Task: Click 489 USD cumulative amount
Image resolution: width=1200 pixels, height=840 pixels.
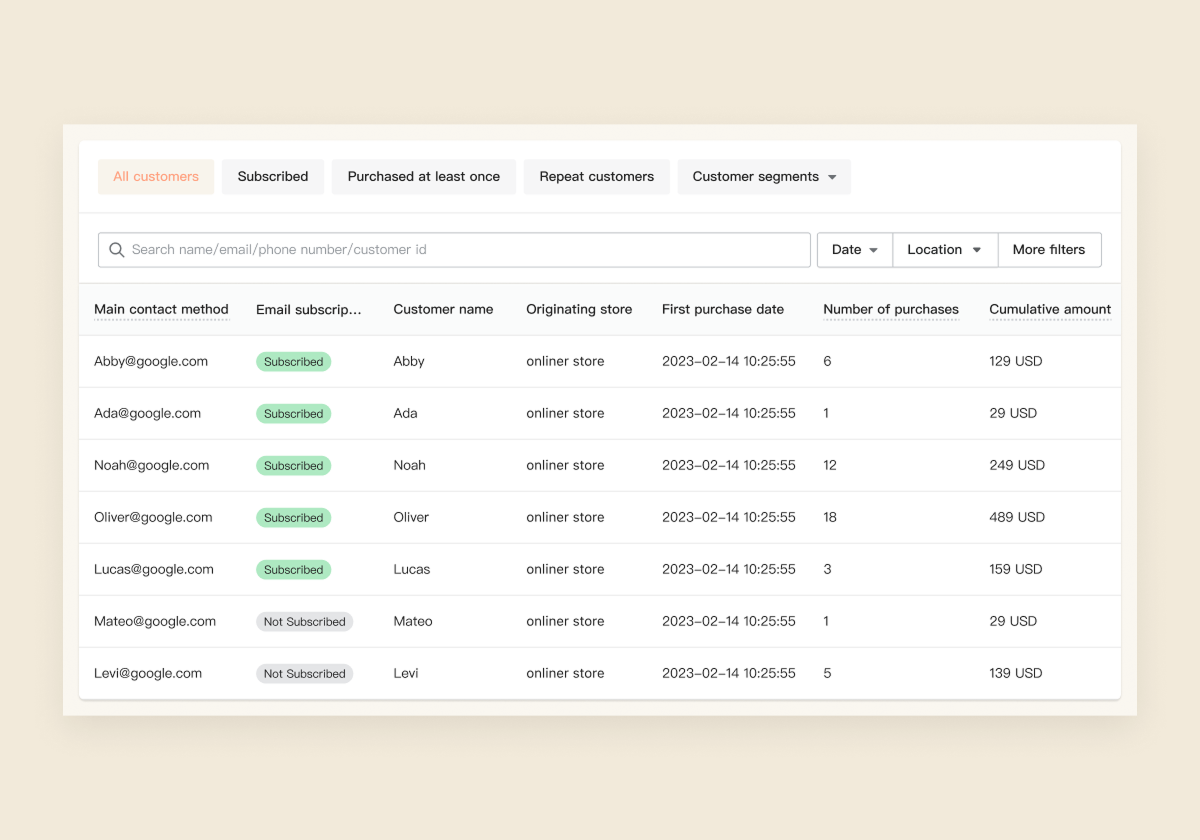Action: click(x=1017, y=518)
